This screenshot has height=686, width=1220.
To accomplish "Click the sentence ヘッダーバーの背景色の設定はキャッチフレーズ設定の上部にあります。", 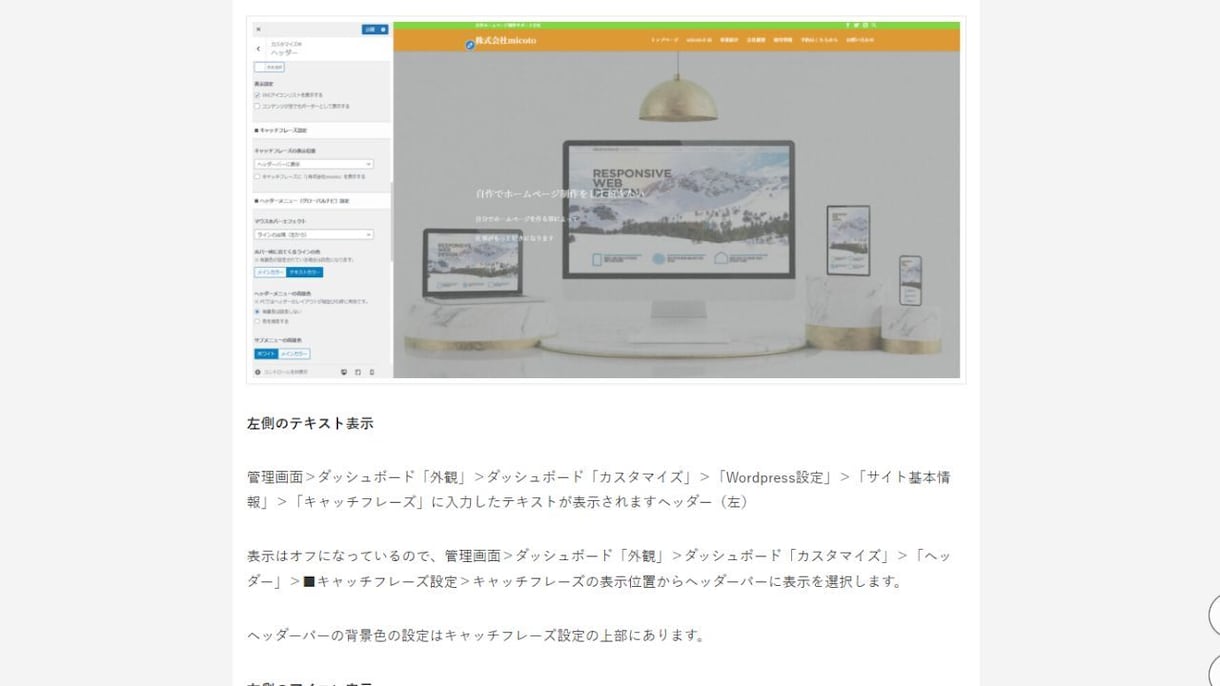I will [478, 635].
